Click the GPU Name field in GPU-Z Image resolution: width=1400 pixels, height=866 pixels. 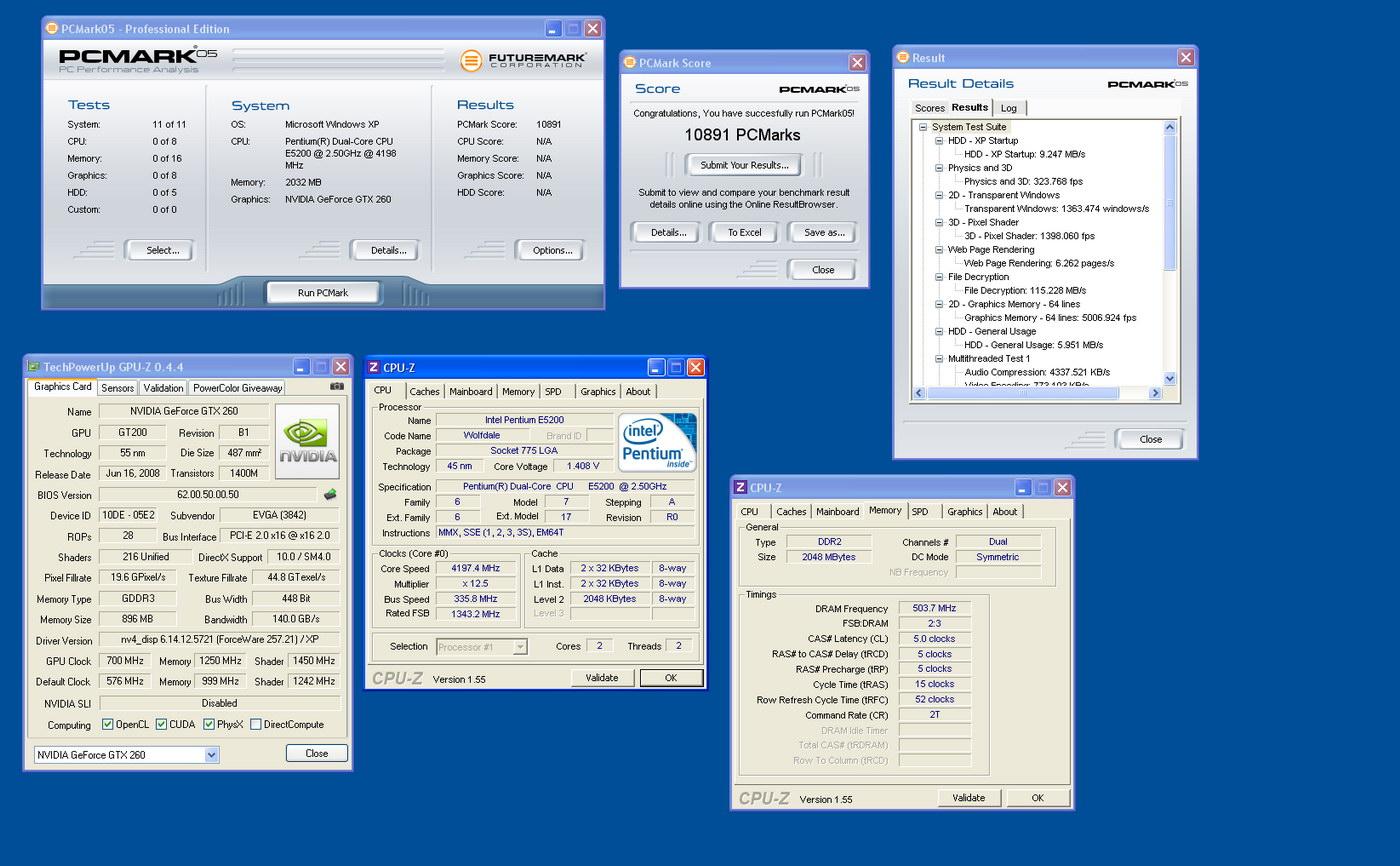click(183, 411)
